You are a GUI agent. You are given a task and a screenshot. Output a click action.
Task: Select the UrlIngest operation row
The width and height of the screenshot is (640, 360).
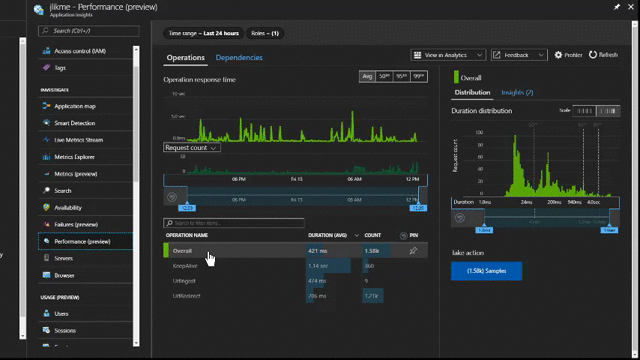click(x=296, y=281)
